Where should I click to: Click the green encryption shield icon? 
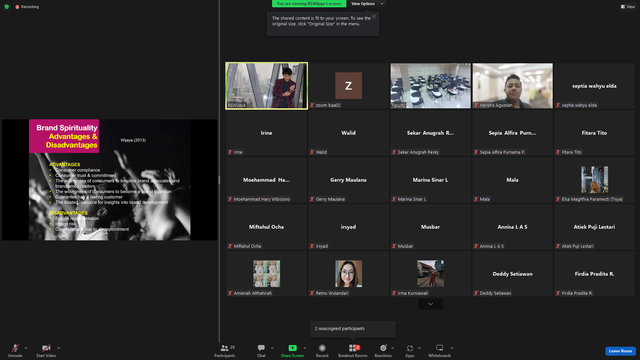7,7
